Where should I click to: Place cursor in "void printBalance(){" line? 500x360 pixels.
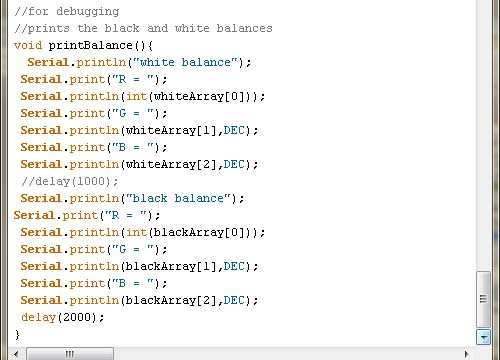tap(83, 45)
